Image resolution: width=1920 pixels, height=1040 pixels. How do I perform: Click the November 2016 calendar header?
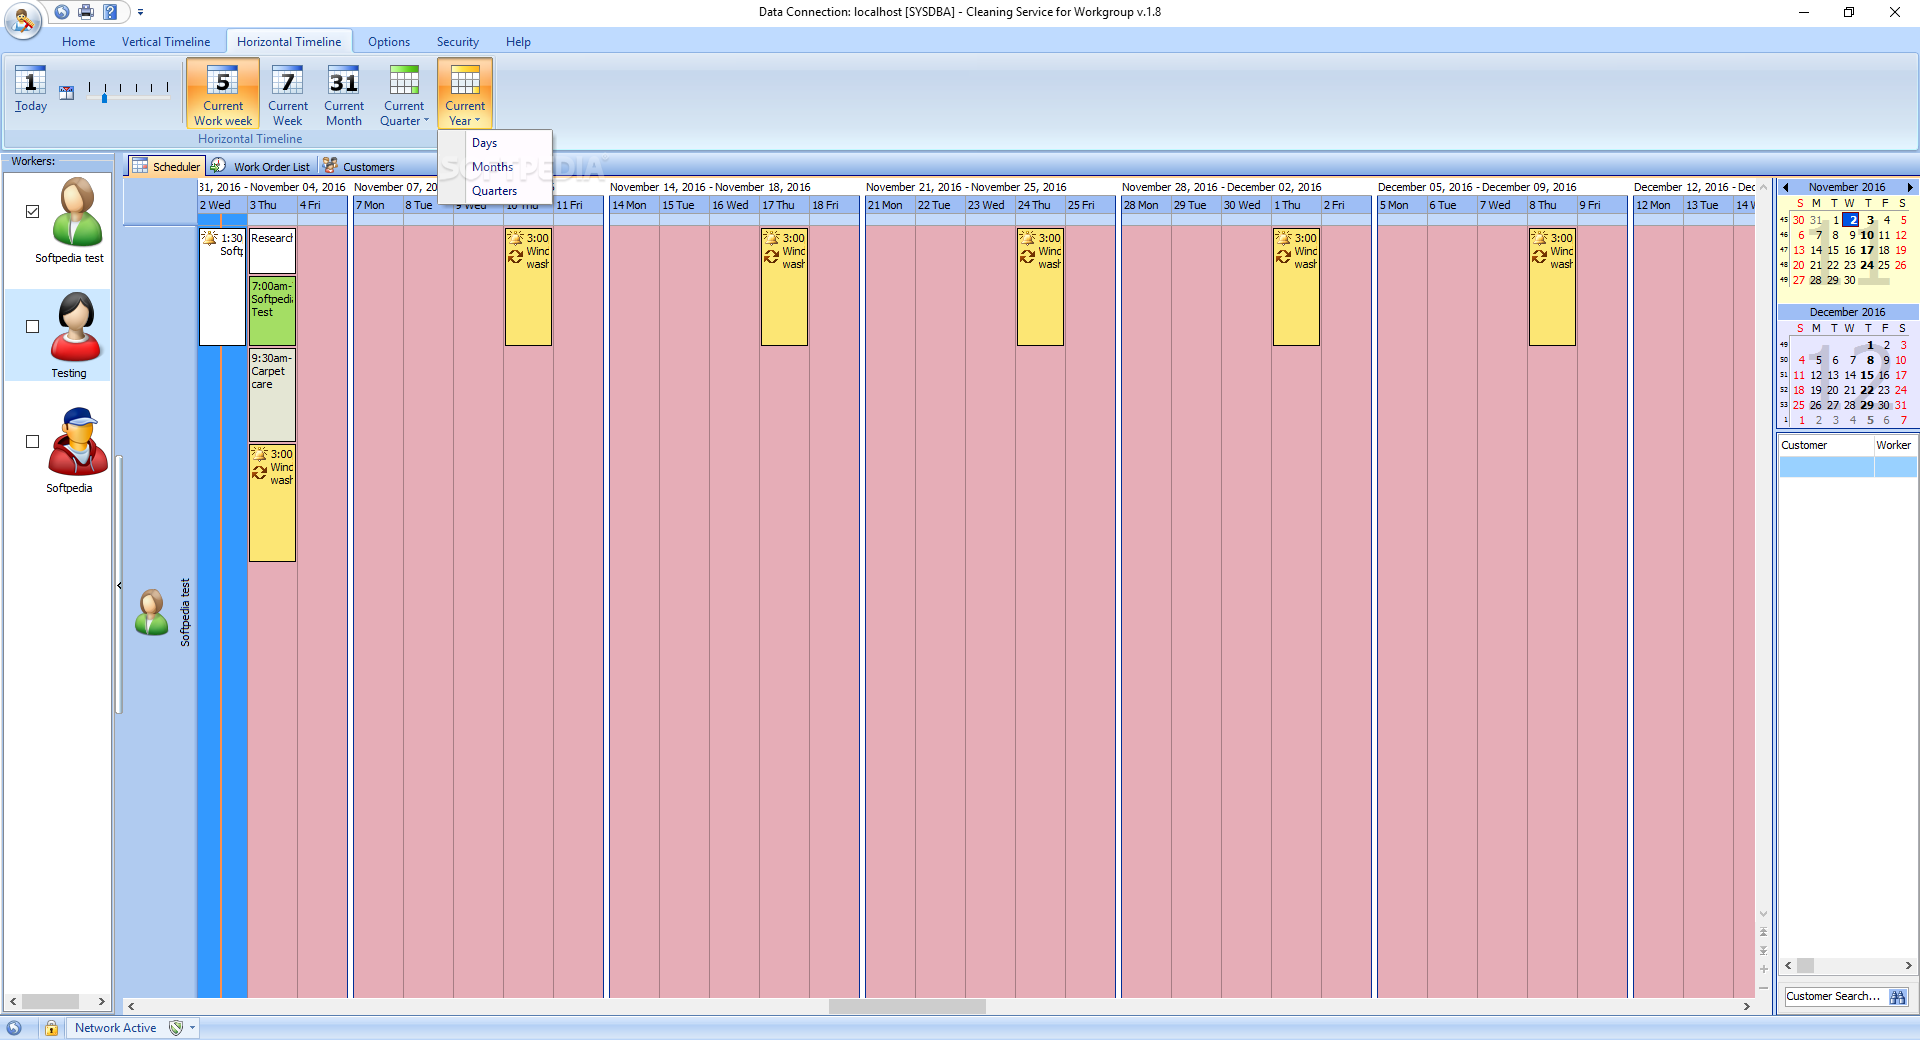(1847, 187)
